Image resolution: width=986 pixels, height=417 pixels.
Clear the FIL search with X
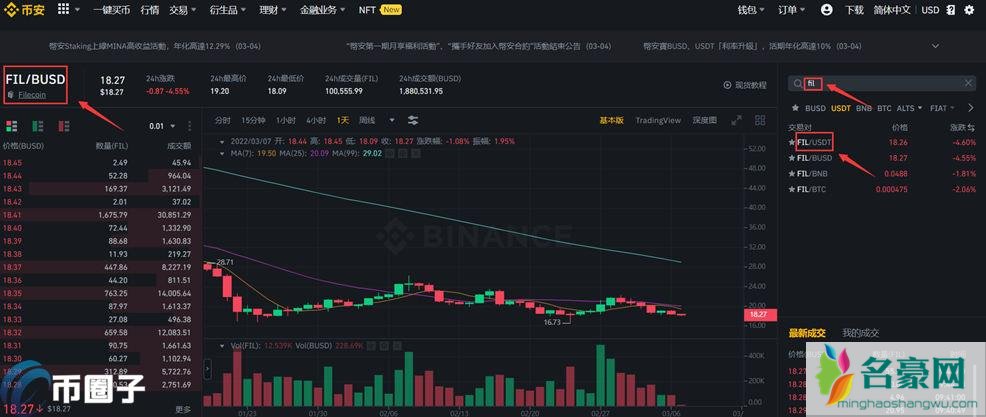tap(968, 83)
